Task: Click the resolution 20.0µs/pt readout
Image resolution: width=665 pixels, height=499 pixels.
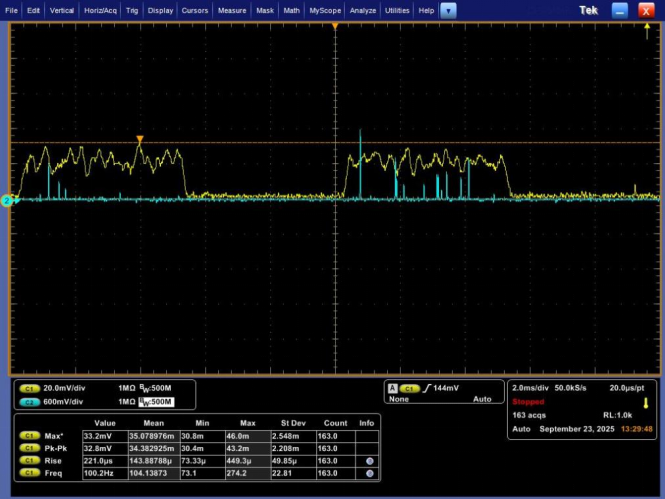Action: click(627, 388)
